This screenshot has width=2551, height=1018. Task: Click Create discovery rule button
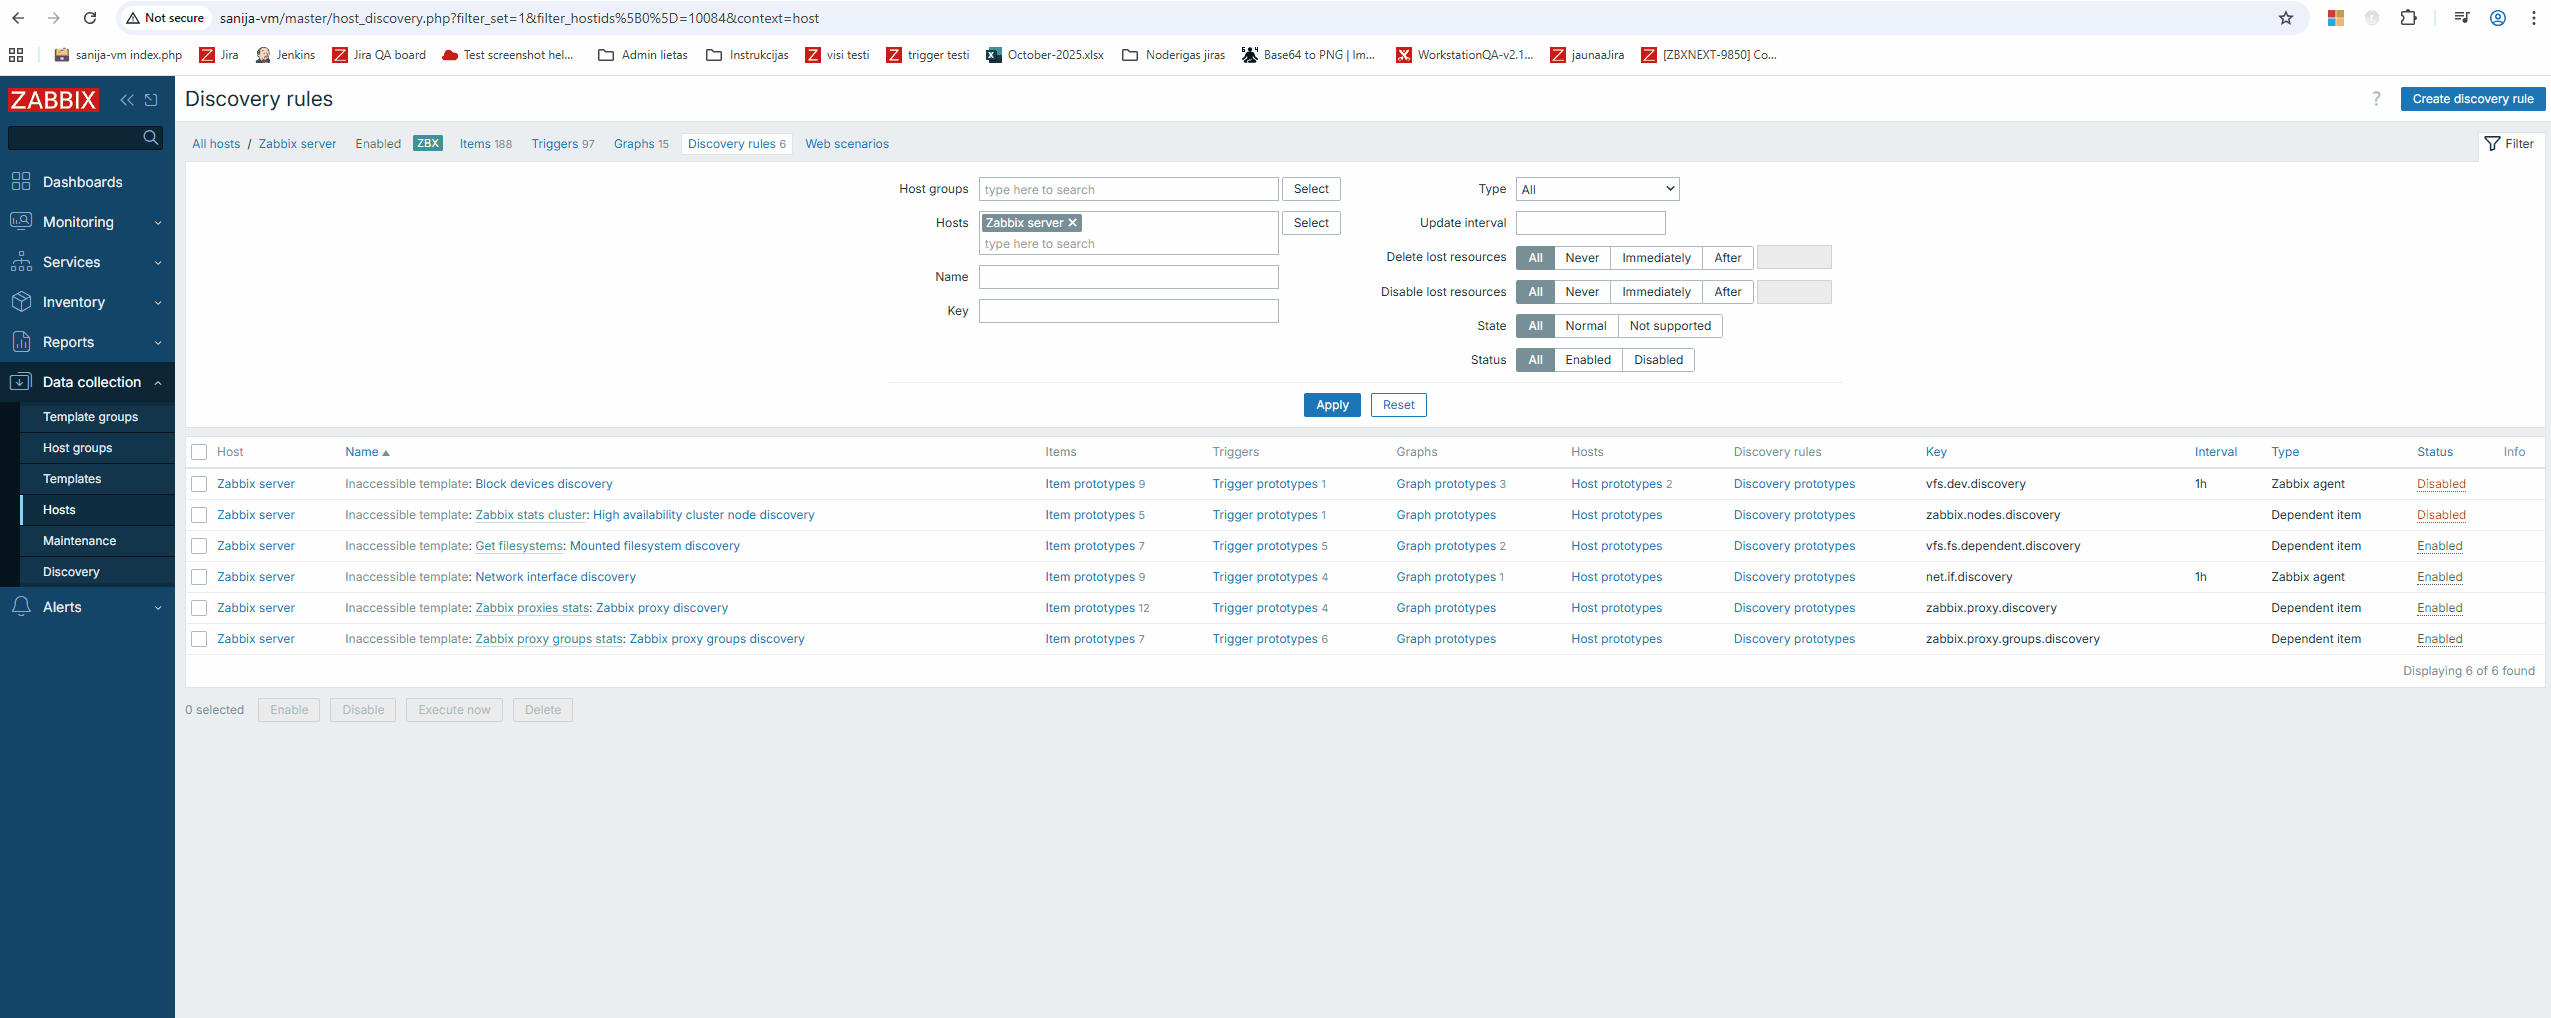[2472, 99]
